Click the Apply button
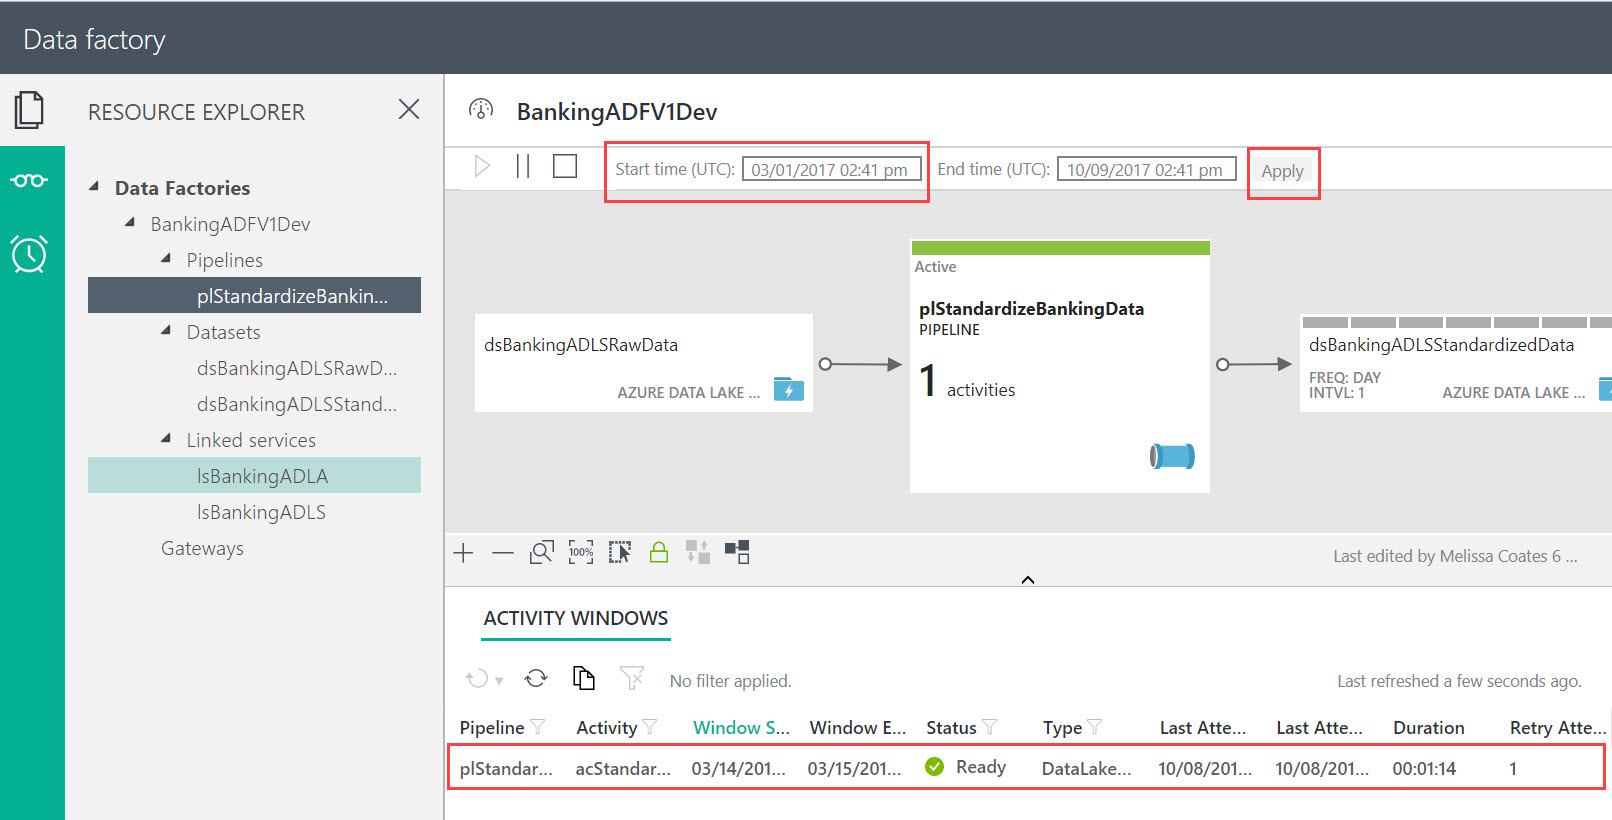 [x=1282, y=171]
